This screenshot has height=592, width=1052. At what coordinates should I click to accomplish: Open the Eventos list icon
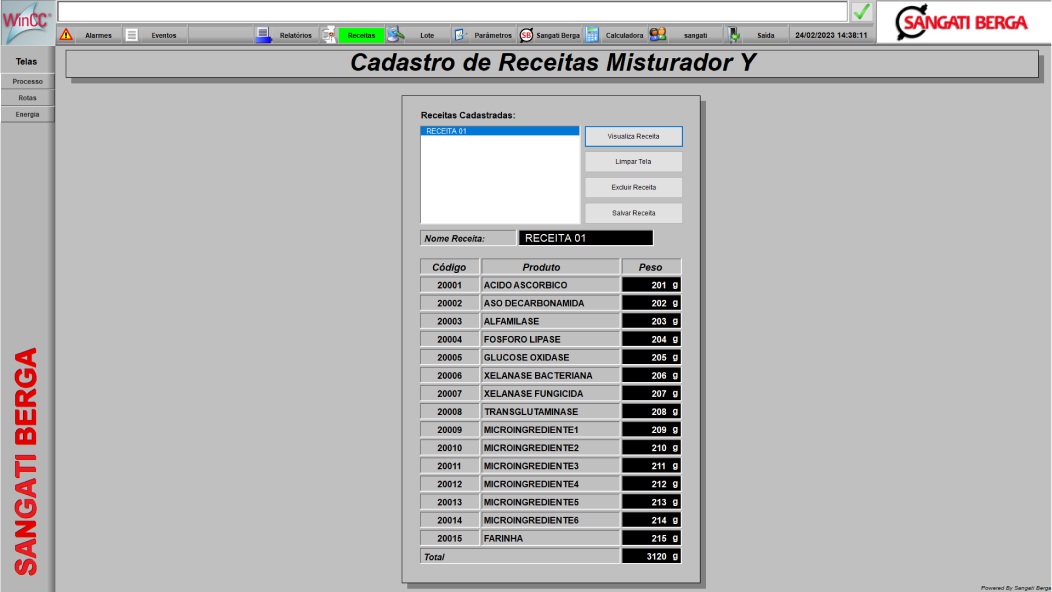[132, 35]
